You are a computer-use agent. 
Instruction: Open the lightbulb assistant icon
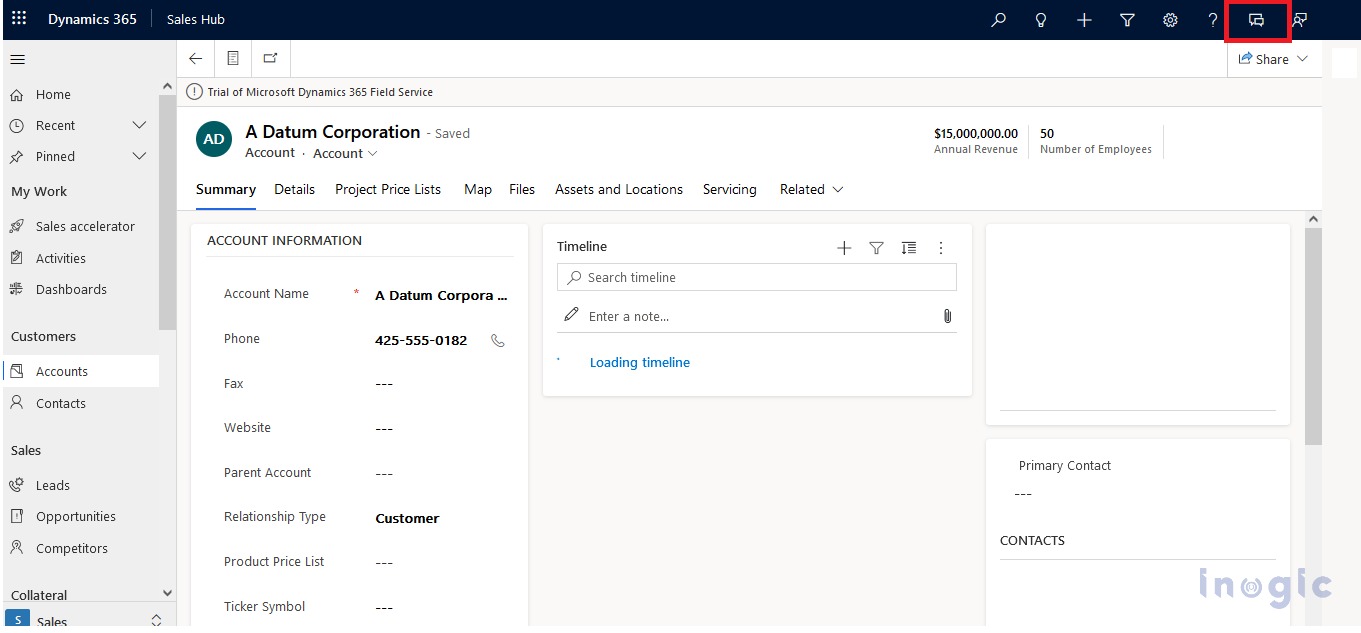point(1041,20)
